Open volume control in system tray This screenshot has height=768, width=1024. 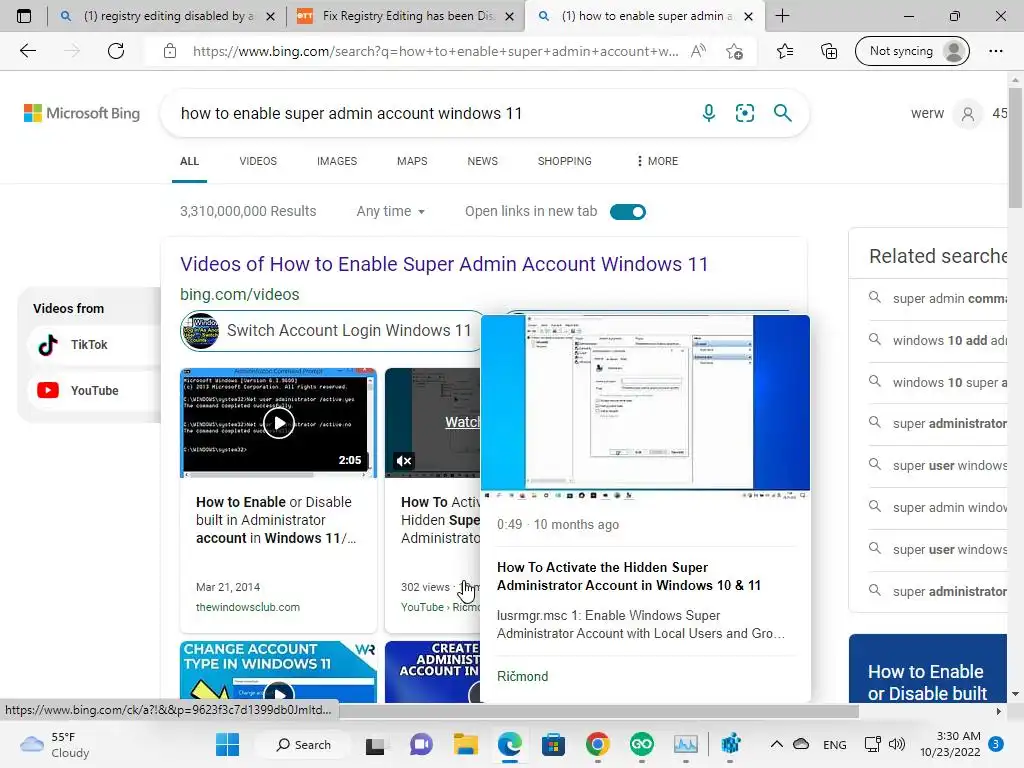click(x=897, y=744)
